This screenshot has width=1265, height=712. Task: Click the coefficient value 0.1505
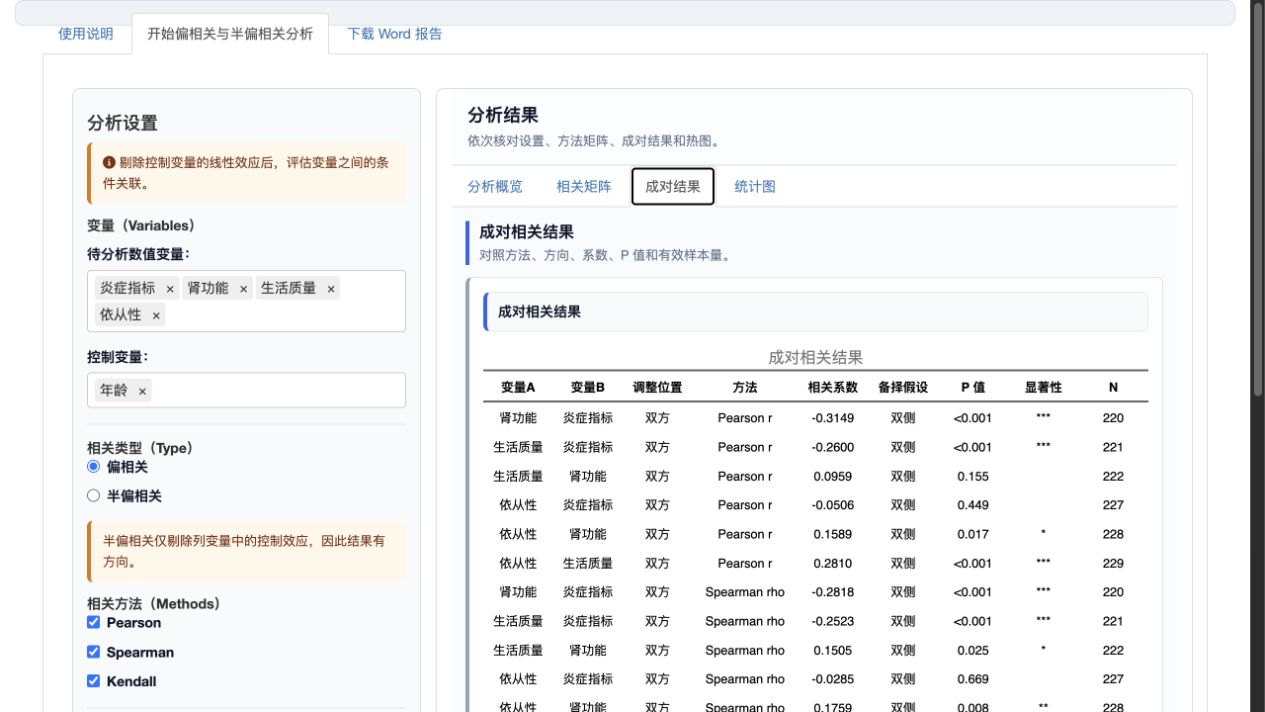click(x=833, y=650)
